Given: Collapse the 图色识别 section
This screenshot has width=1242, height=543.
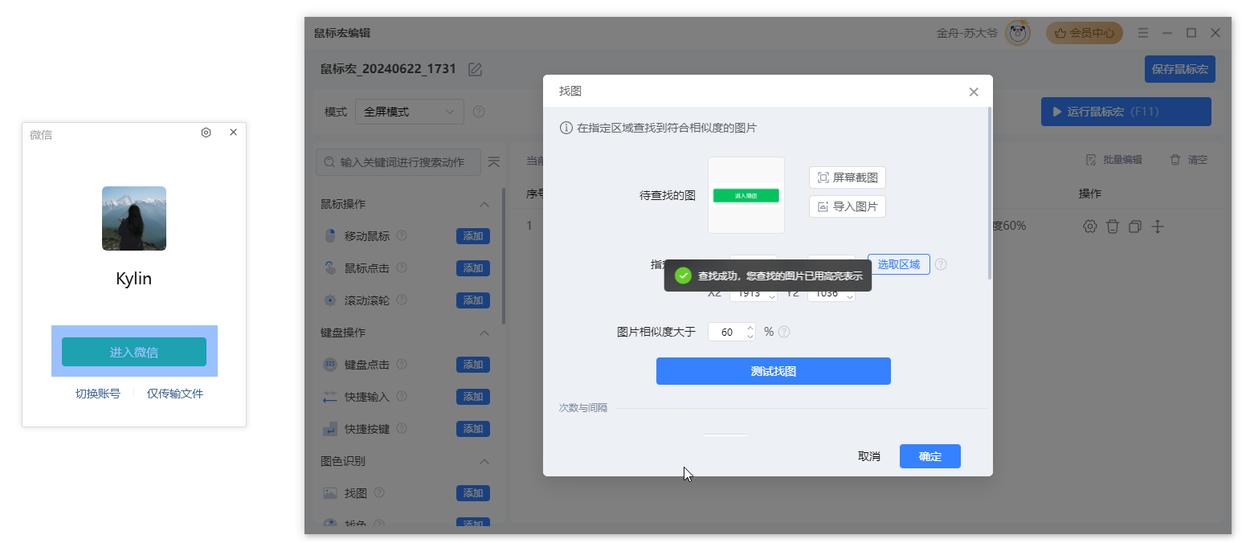Looking at the screenshot, I should point(484,461).
